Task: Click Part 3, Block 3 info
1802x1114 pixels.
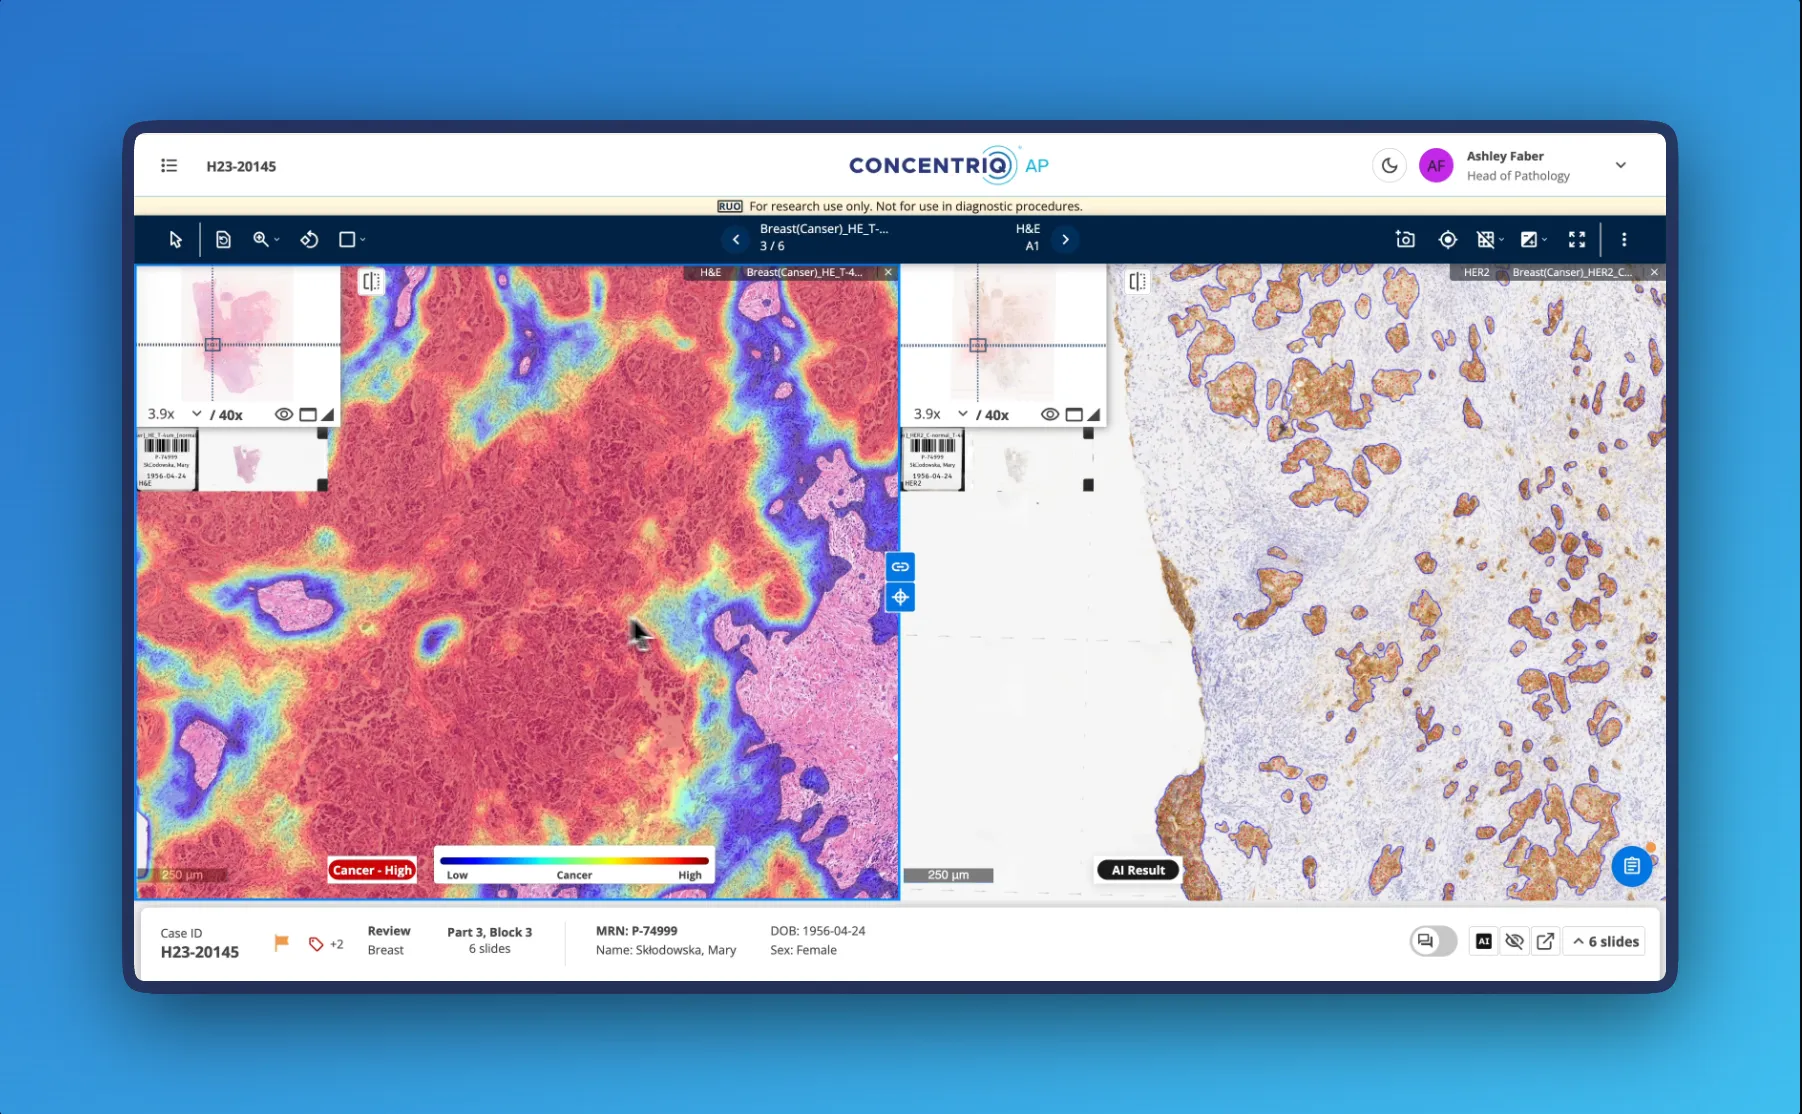Action: point(490,940)
